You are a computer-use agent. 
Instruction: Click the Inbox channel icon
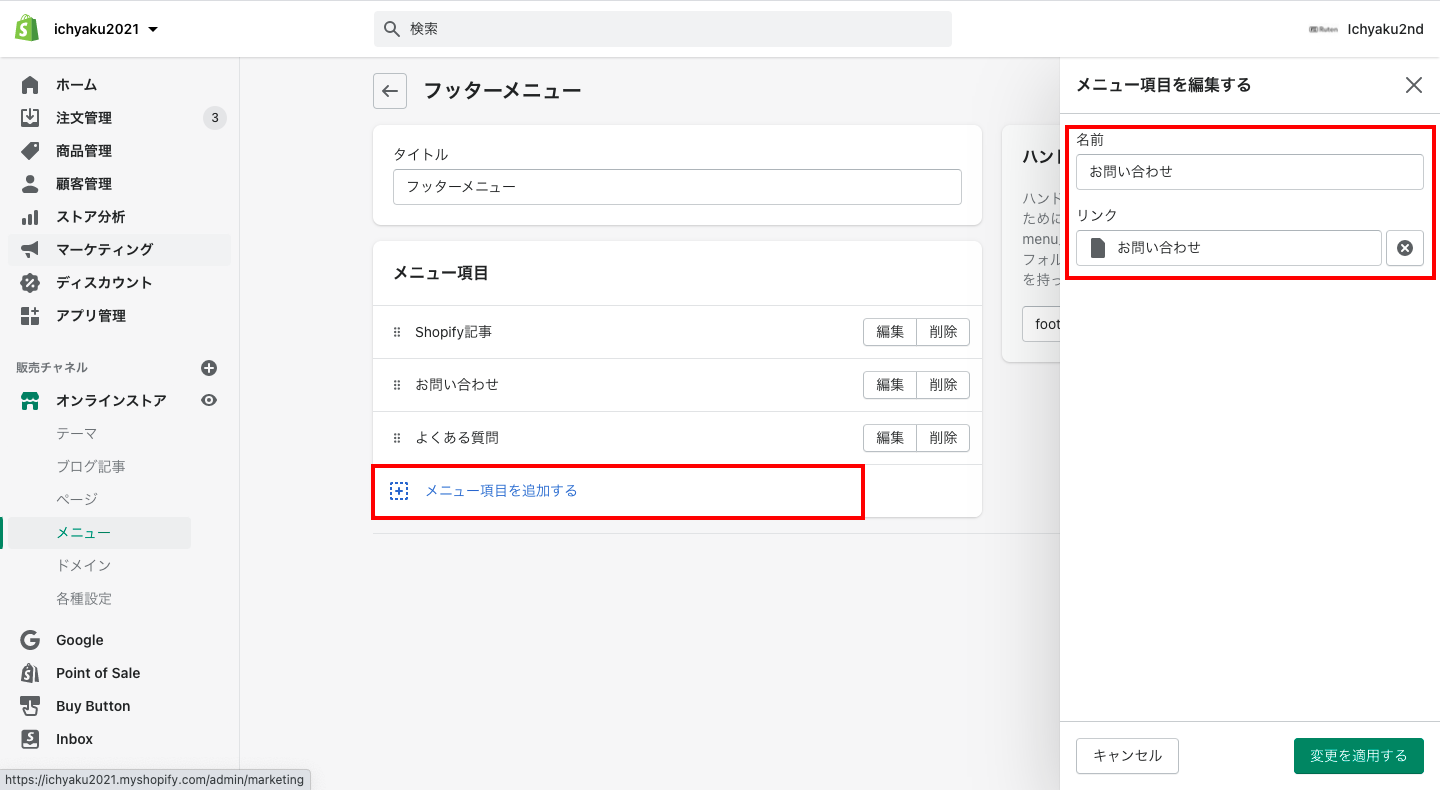[x=30, y=739]
